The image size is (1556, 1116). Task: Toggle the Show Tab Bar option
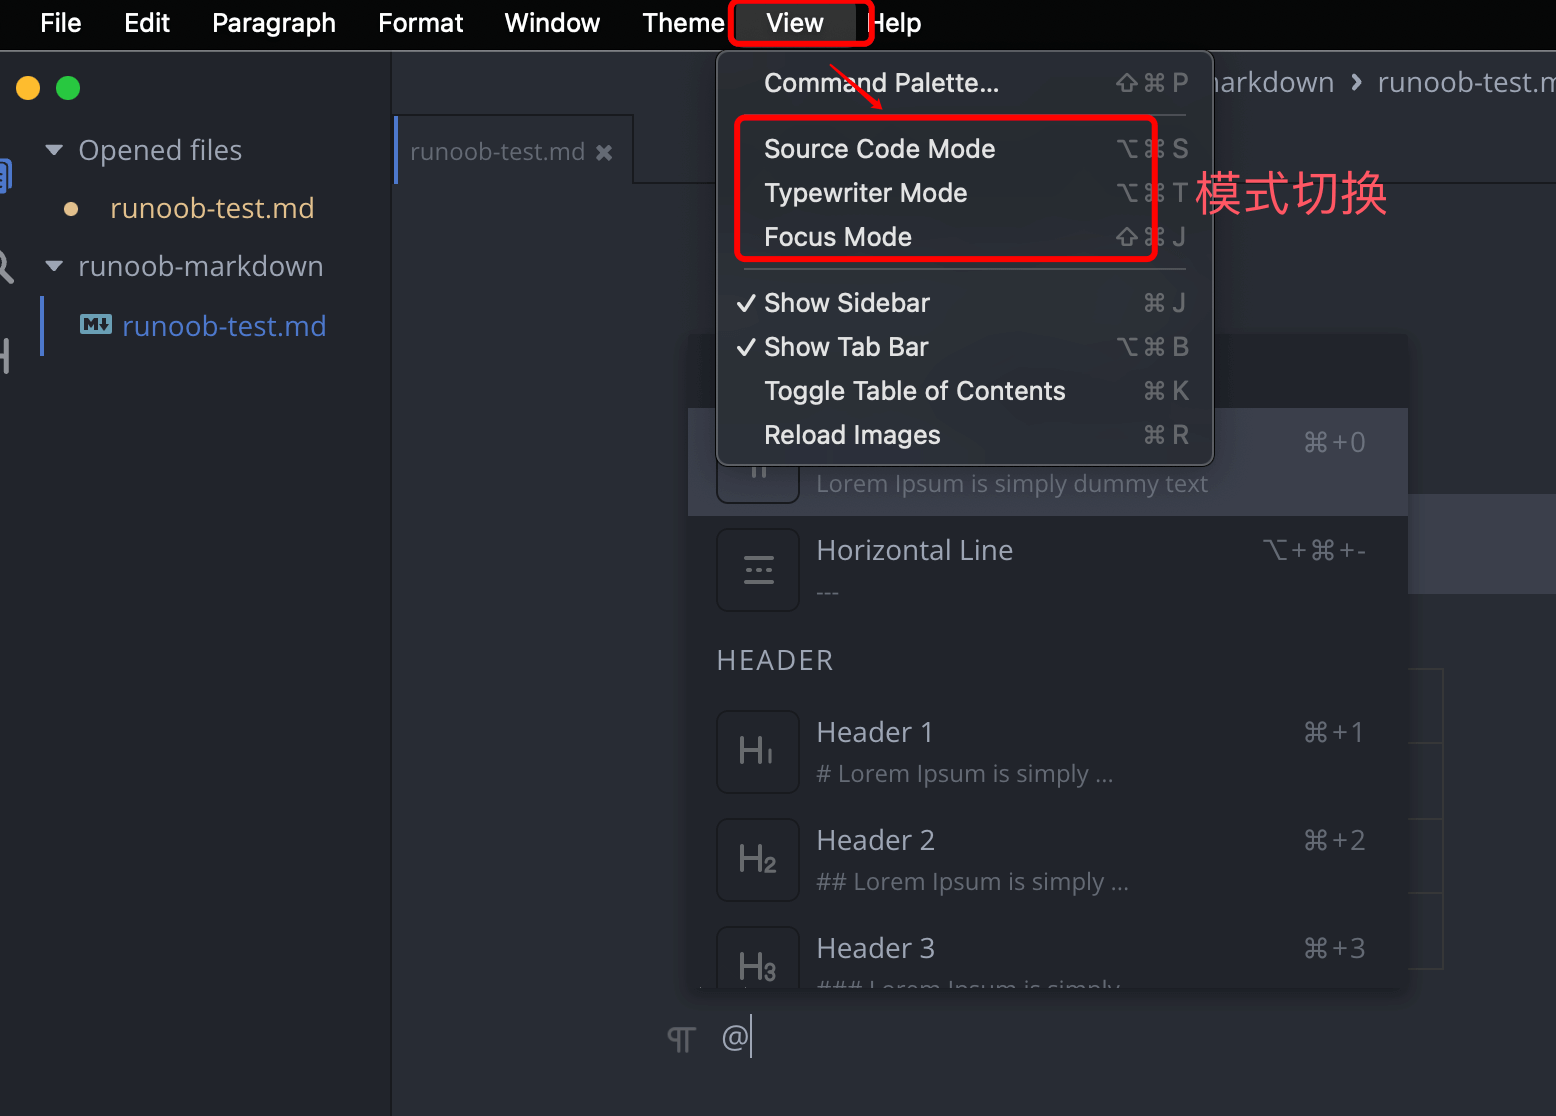(x=846, y=347)
